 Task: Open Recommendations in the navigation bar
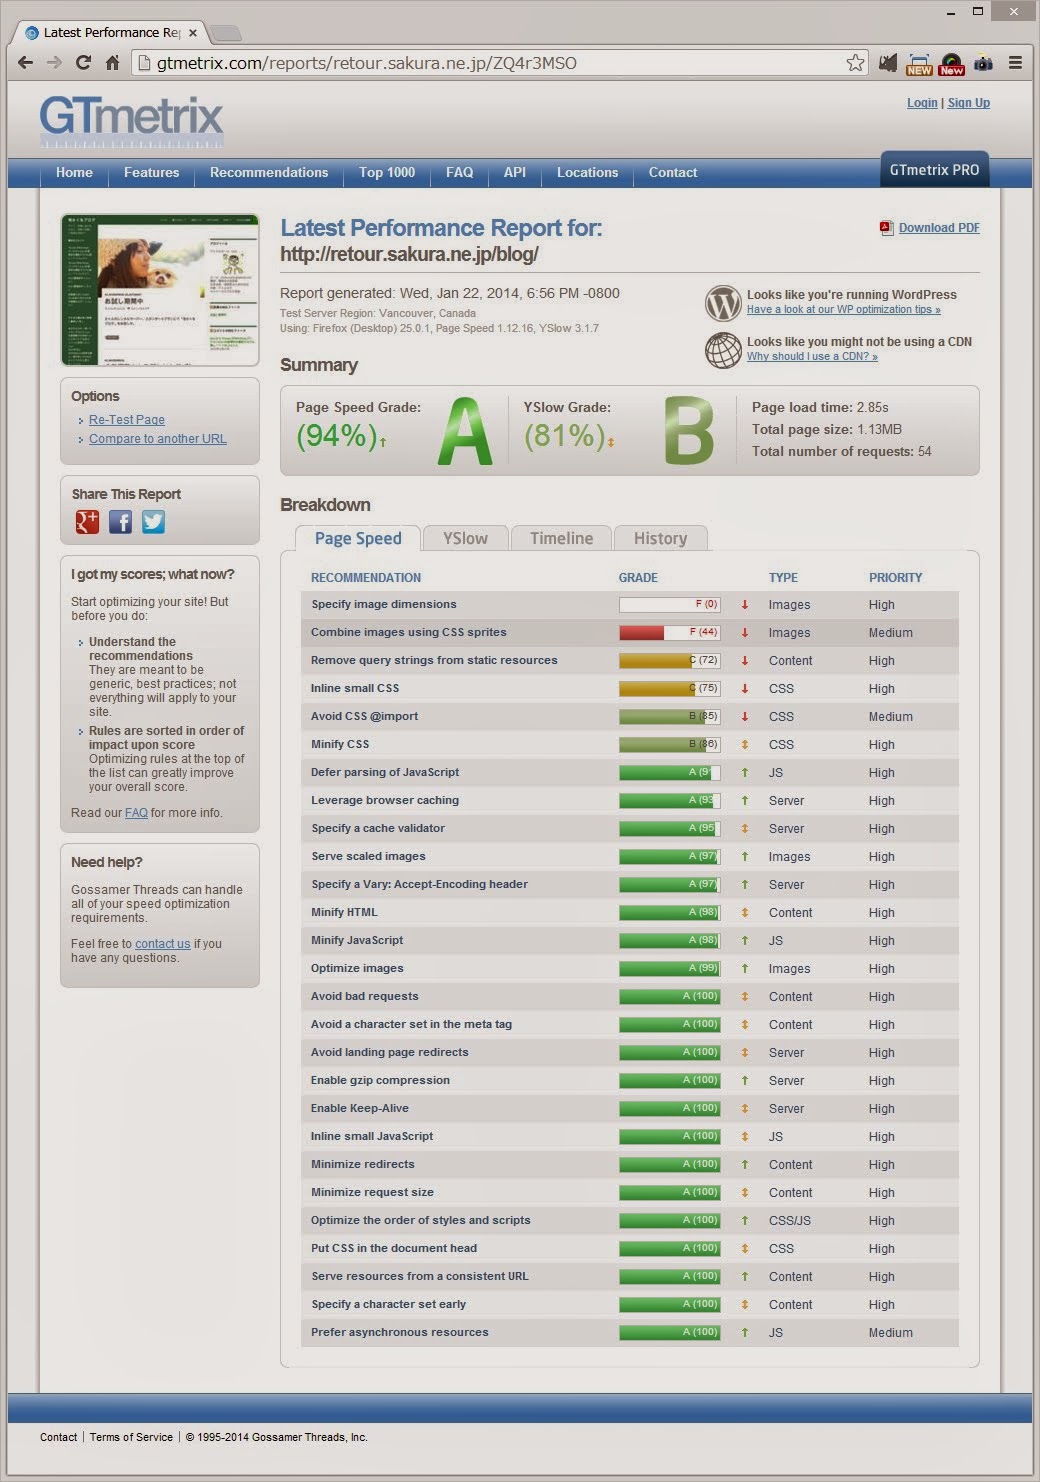point(269,172)
